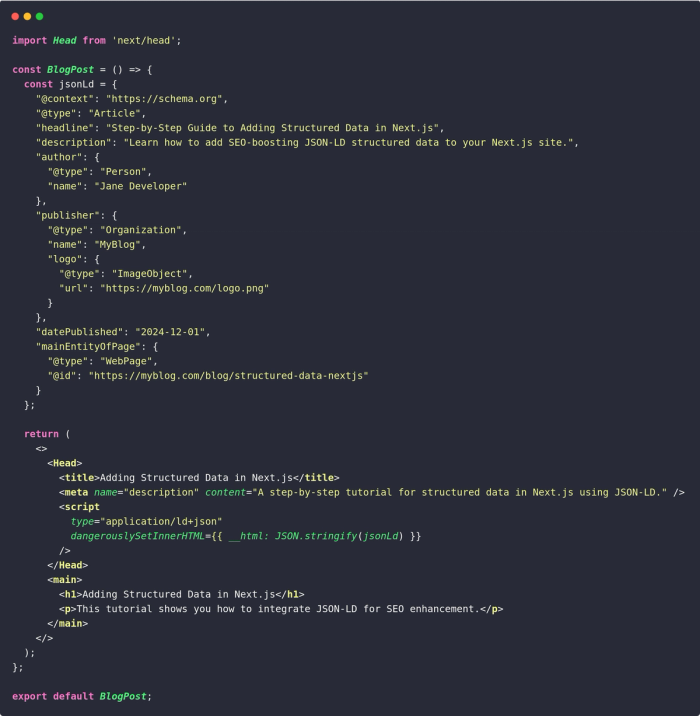Click the BlogPost component name in the const declaration
Viewport: 700px width, 716px height.
[x=70, y=69]
